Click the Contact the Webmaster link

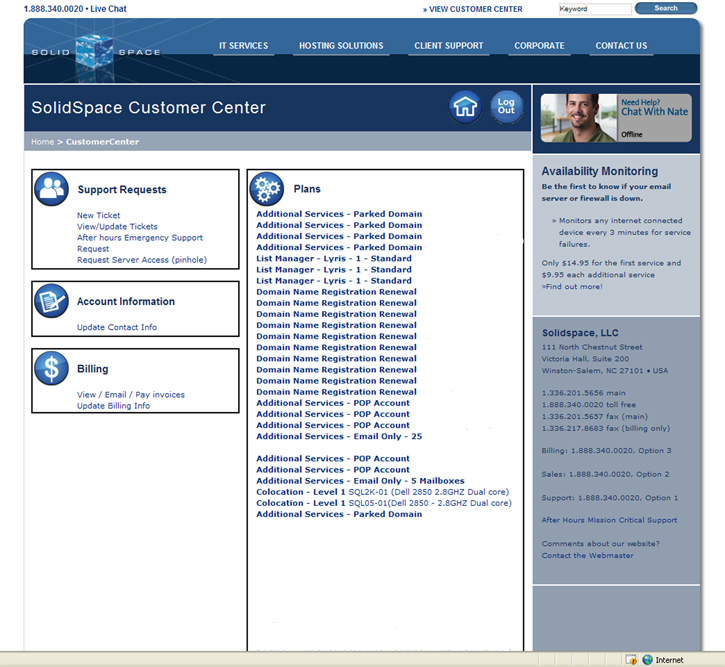click(588, 556)
